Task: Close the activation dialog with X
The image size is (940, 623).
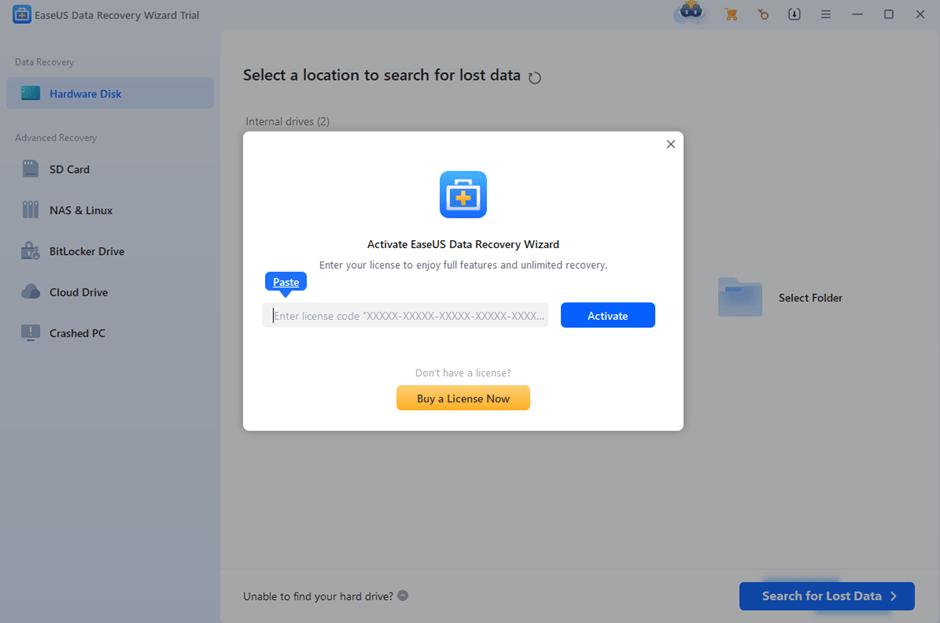Action: (x=670, y=144)
